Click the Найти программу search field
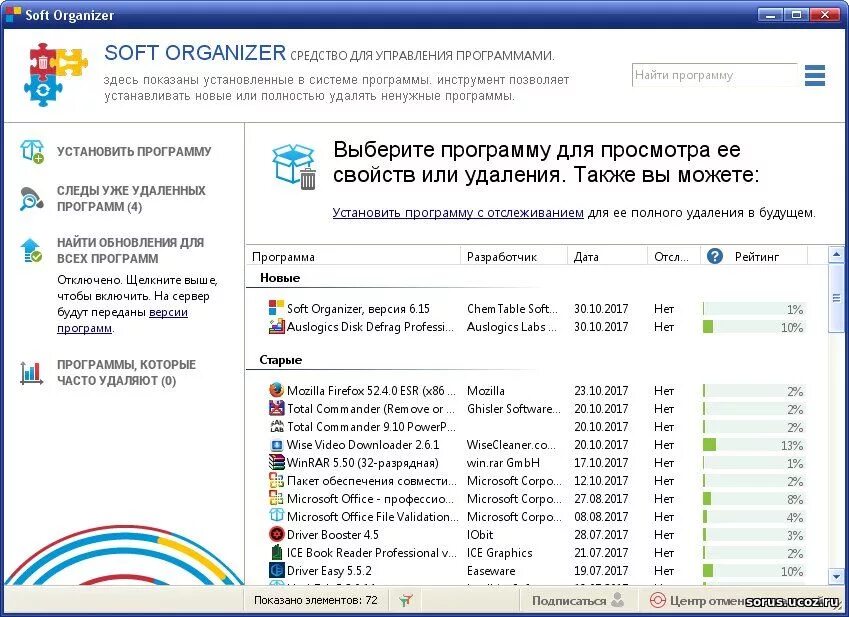Screen dimensions: 849x617 pyautogui.click(x=714, y=75)
